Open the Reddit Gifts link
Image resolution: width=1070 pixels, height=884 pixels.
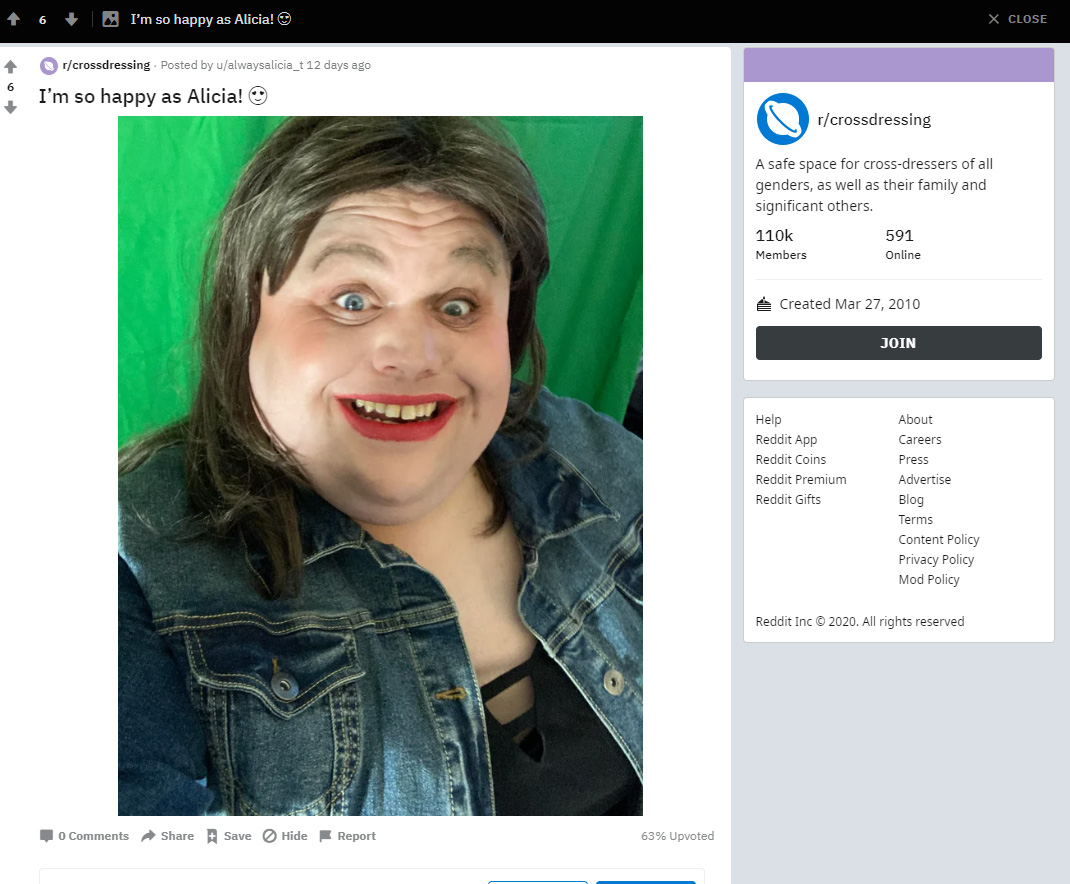click(787, 499)
